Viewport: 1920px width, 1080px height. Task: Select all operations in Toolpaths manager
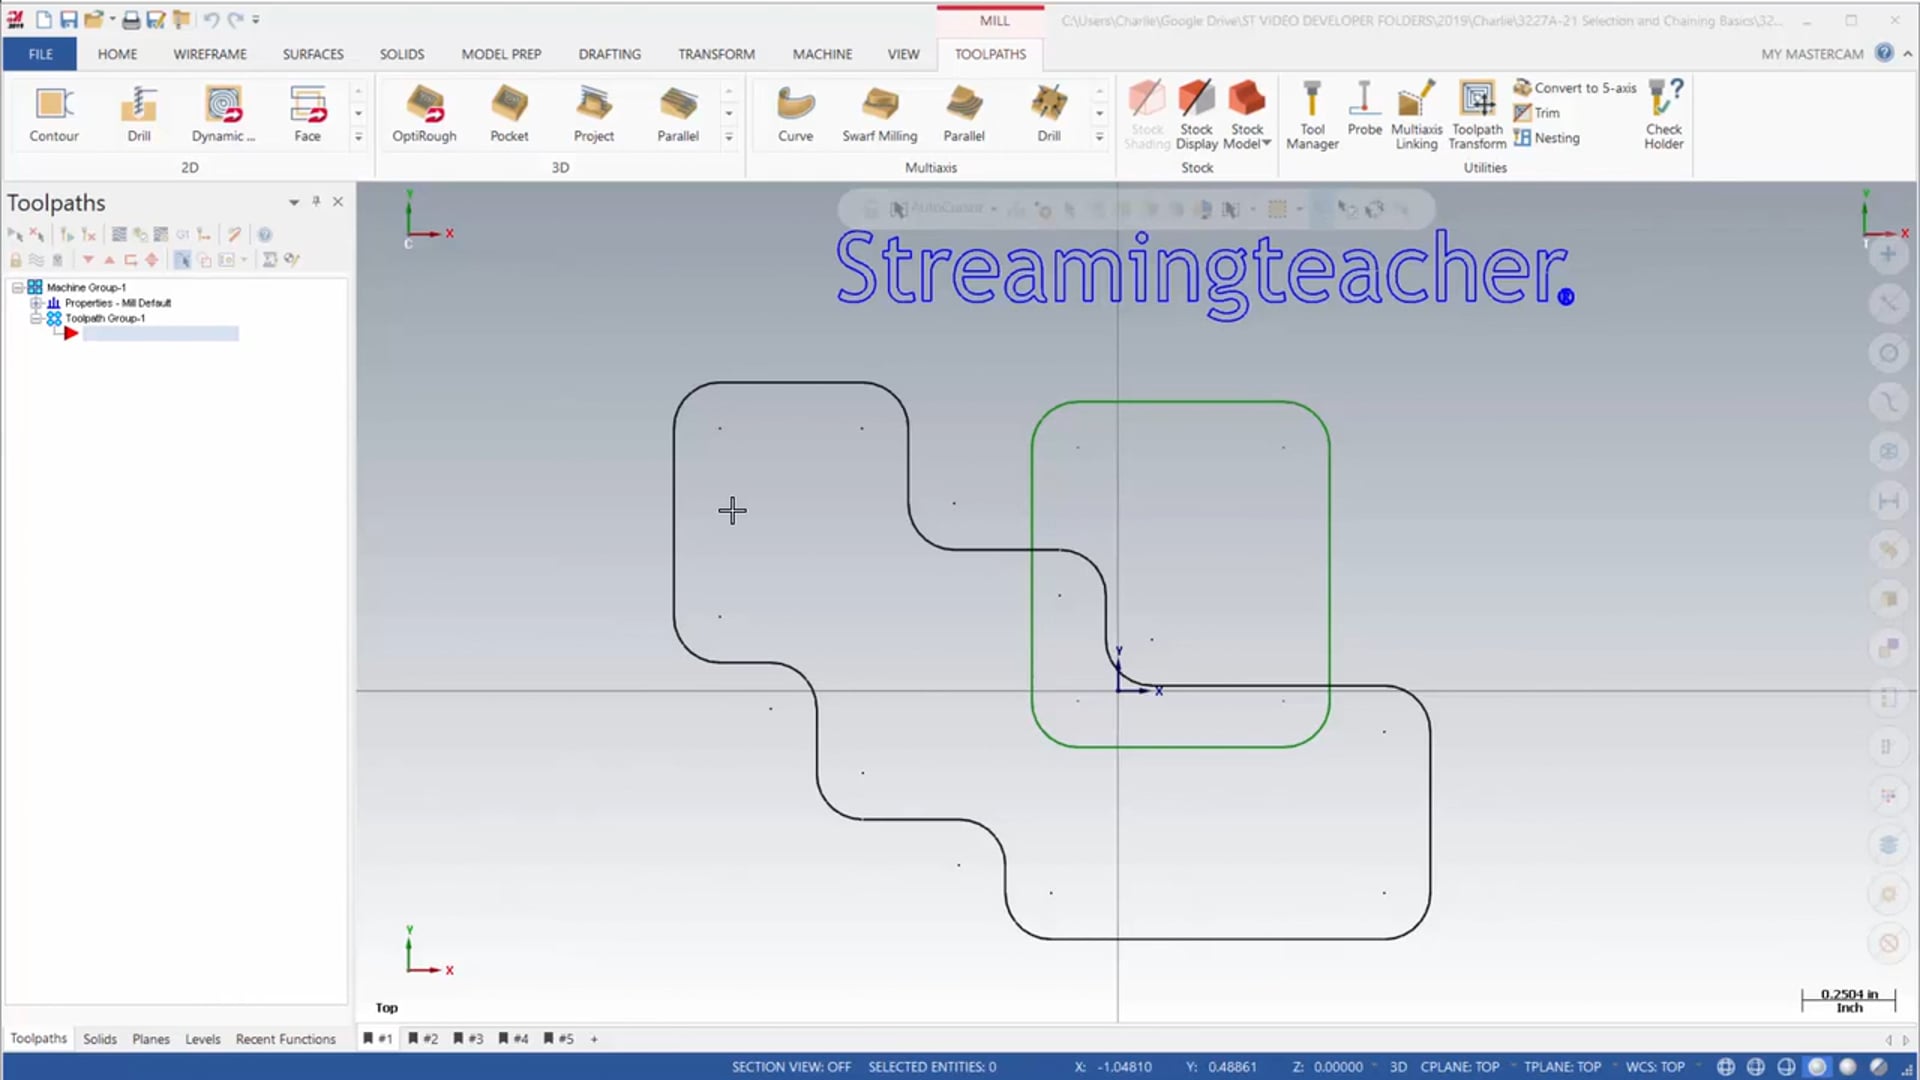tap(14, 235)
